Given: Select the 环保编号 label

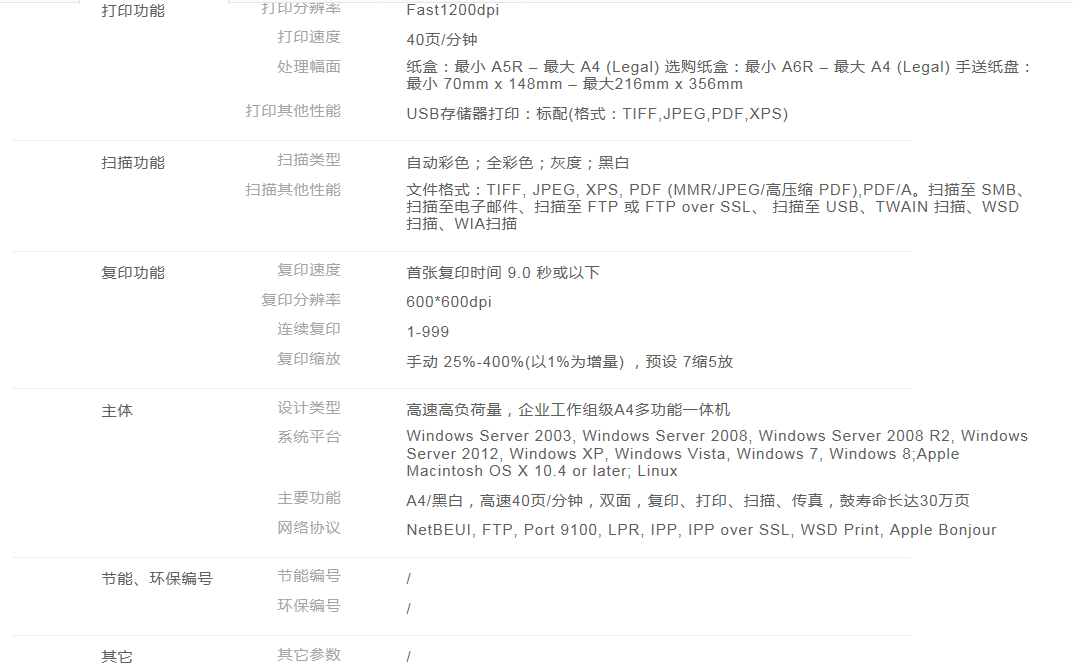Looking at the screenshot, I should pyautogui.click(x=308, y=606).
